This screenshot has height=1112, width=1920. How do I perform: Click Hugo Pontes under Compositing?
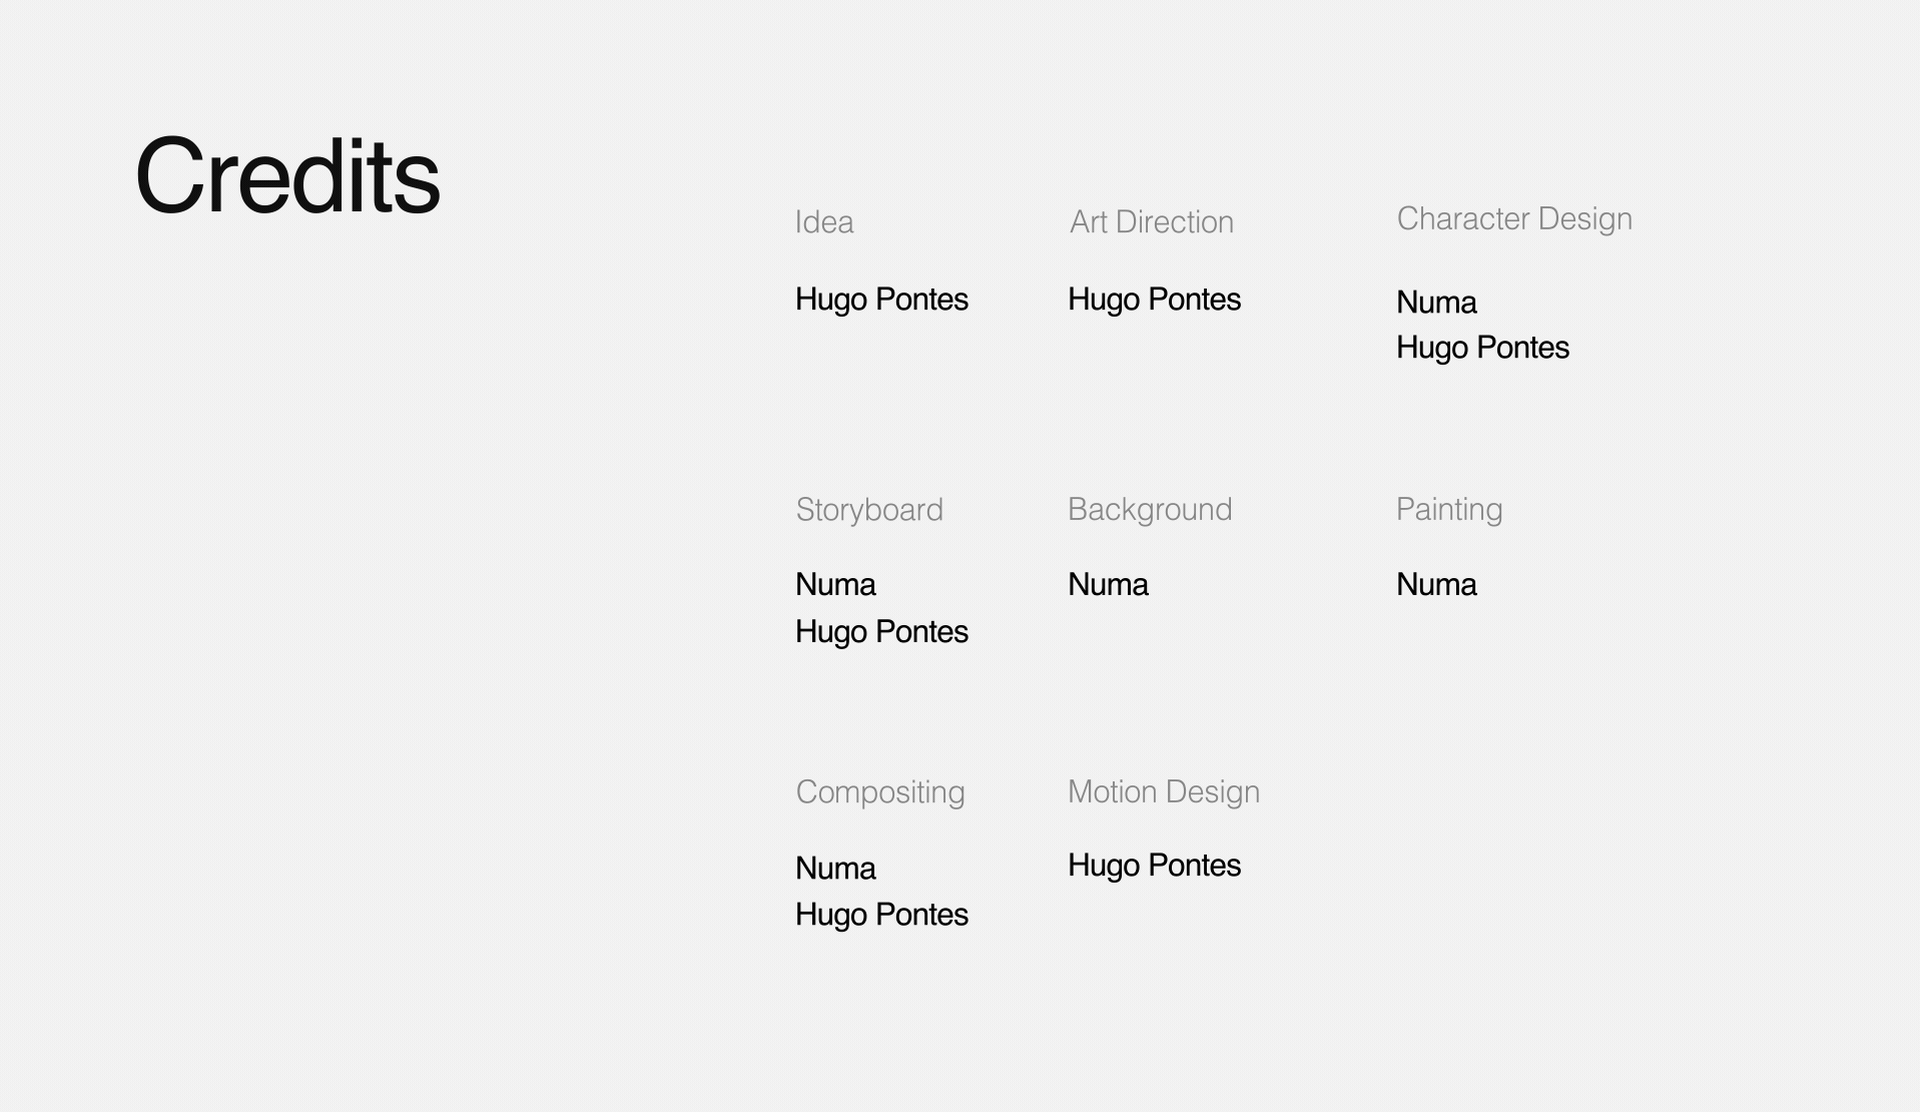[881, 914]
